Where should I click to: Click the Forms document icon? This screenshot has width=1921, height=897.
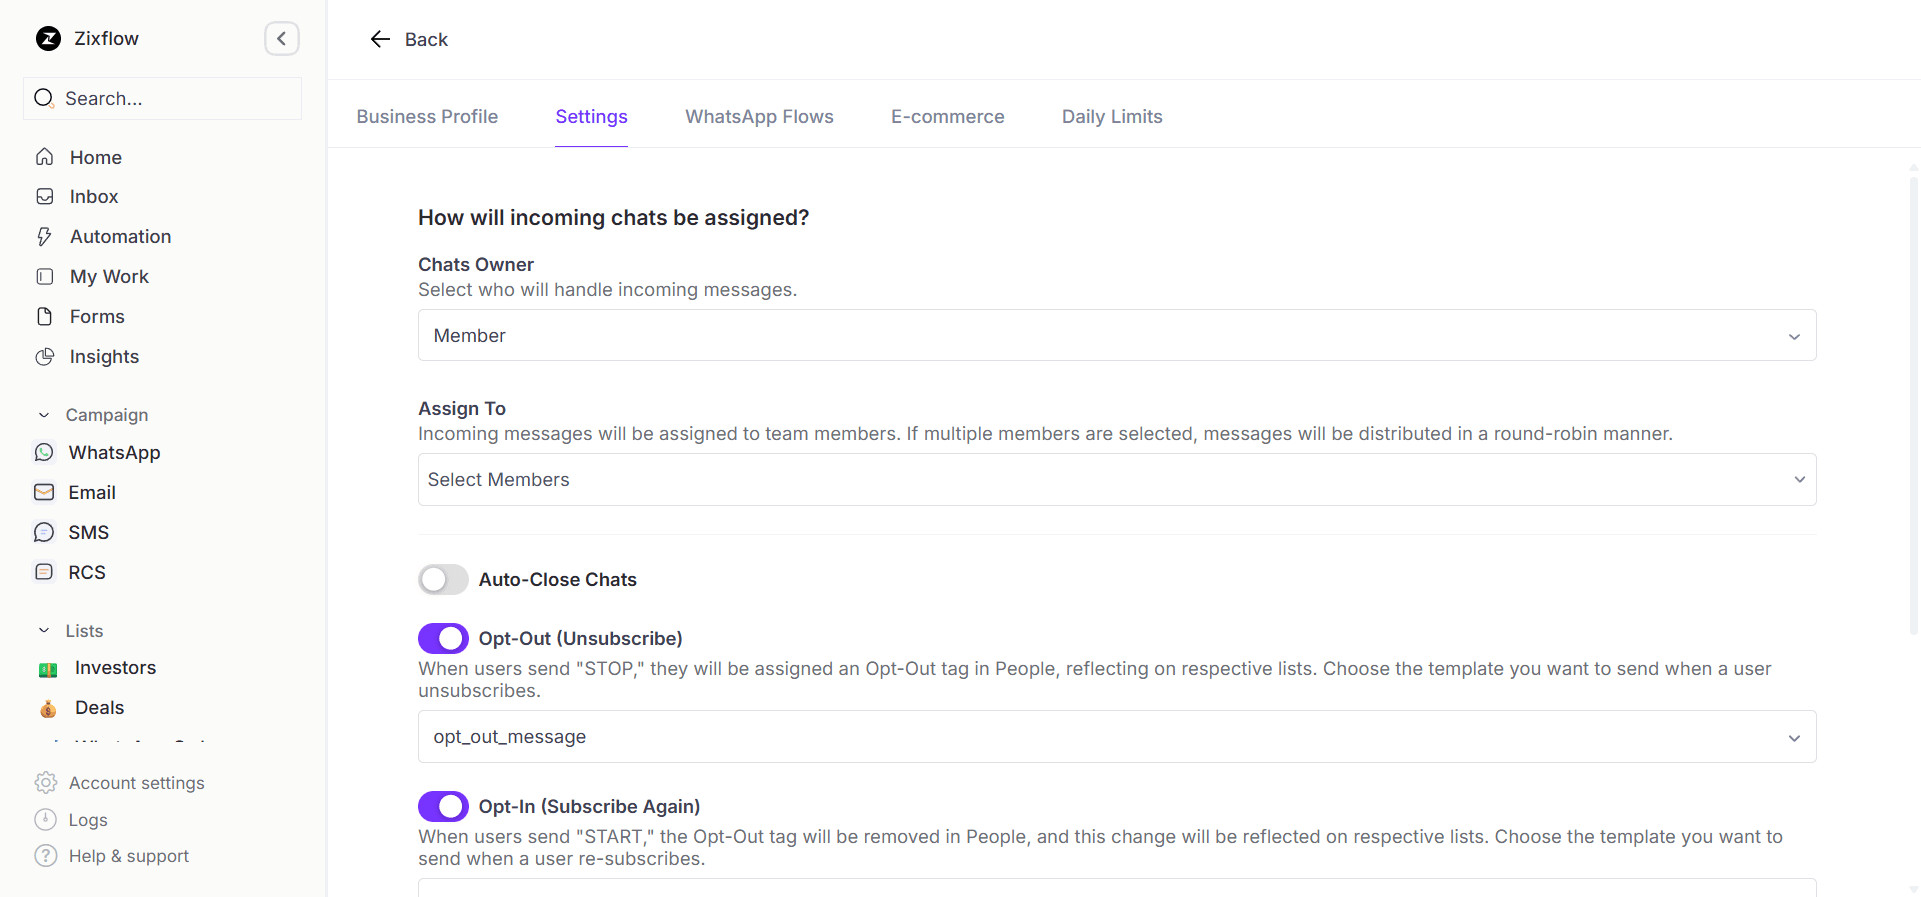pyautogui.click(x=45, y=317)
